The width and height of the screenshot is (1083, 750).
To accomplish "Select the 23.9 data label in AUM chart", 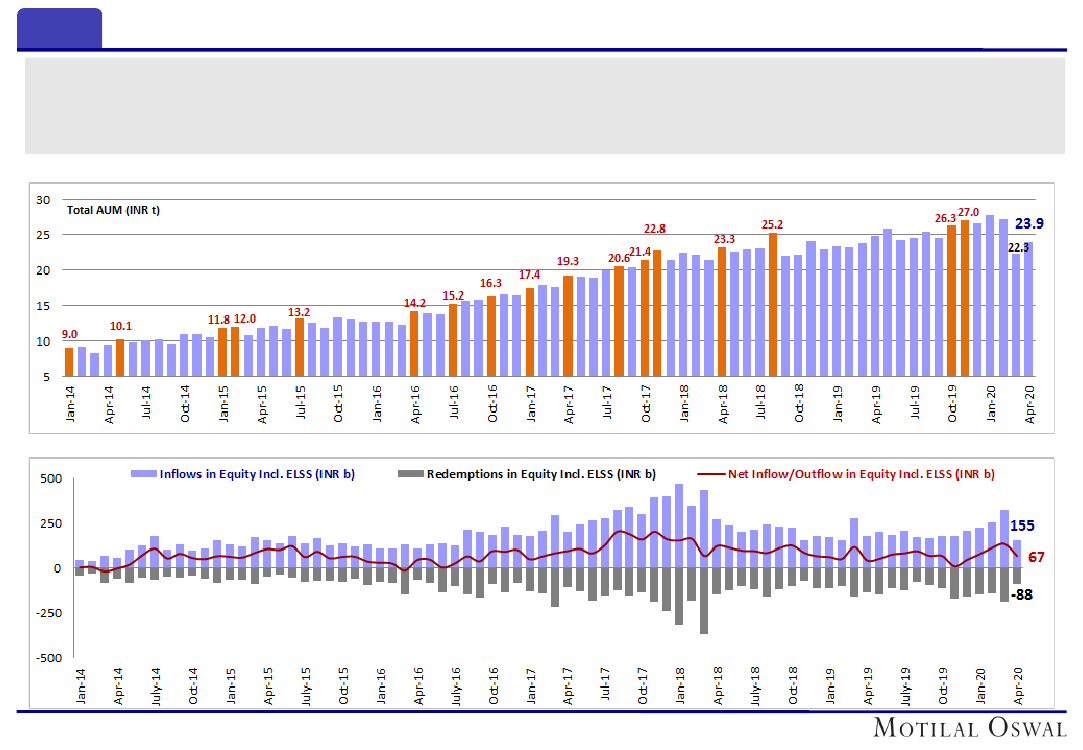I will (1030, 224).
